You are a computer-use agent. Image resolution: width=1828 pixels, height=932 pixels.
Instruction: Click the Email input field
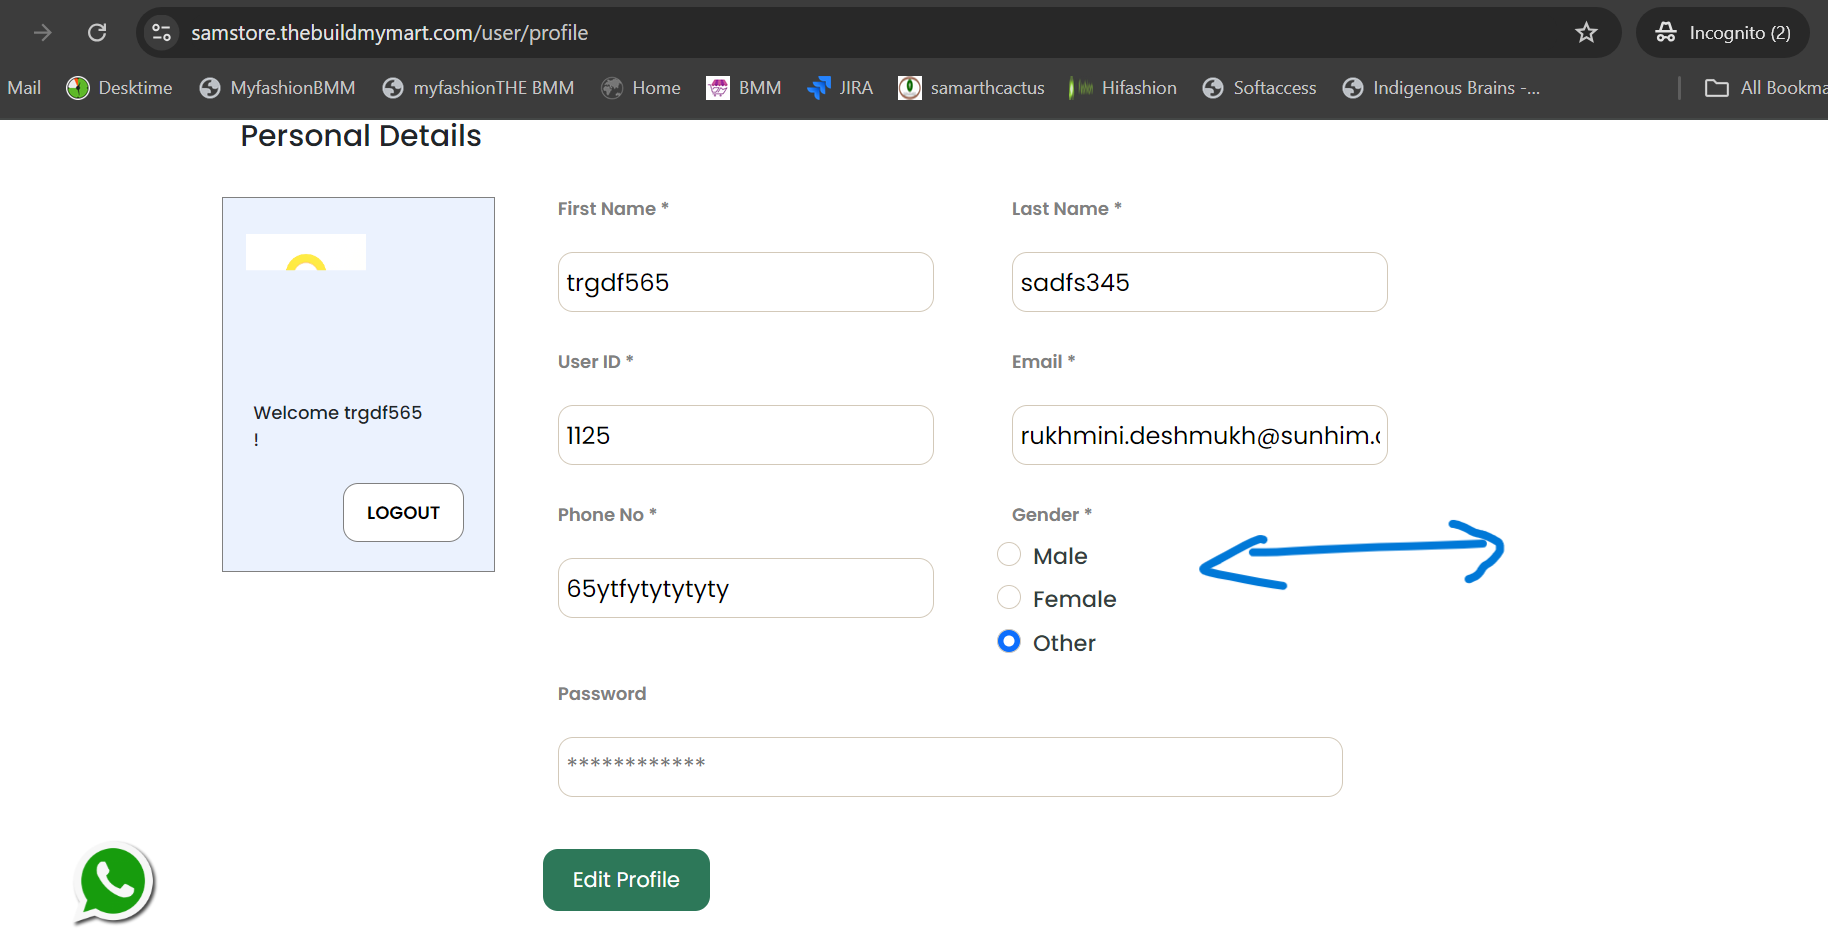point(1200,435)
